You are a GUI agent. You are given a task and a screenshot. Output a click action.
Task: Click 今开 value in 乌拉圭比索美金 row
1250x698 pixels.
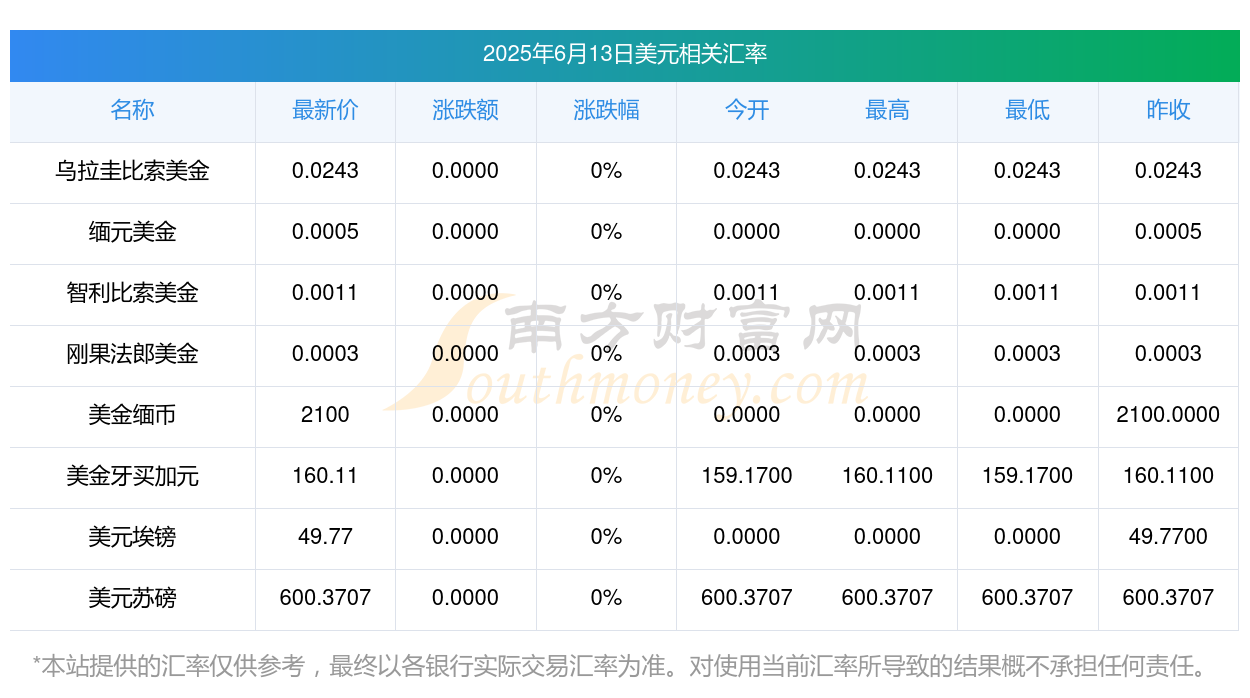[747, 171]
